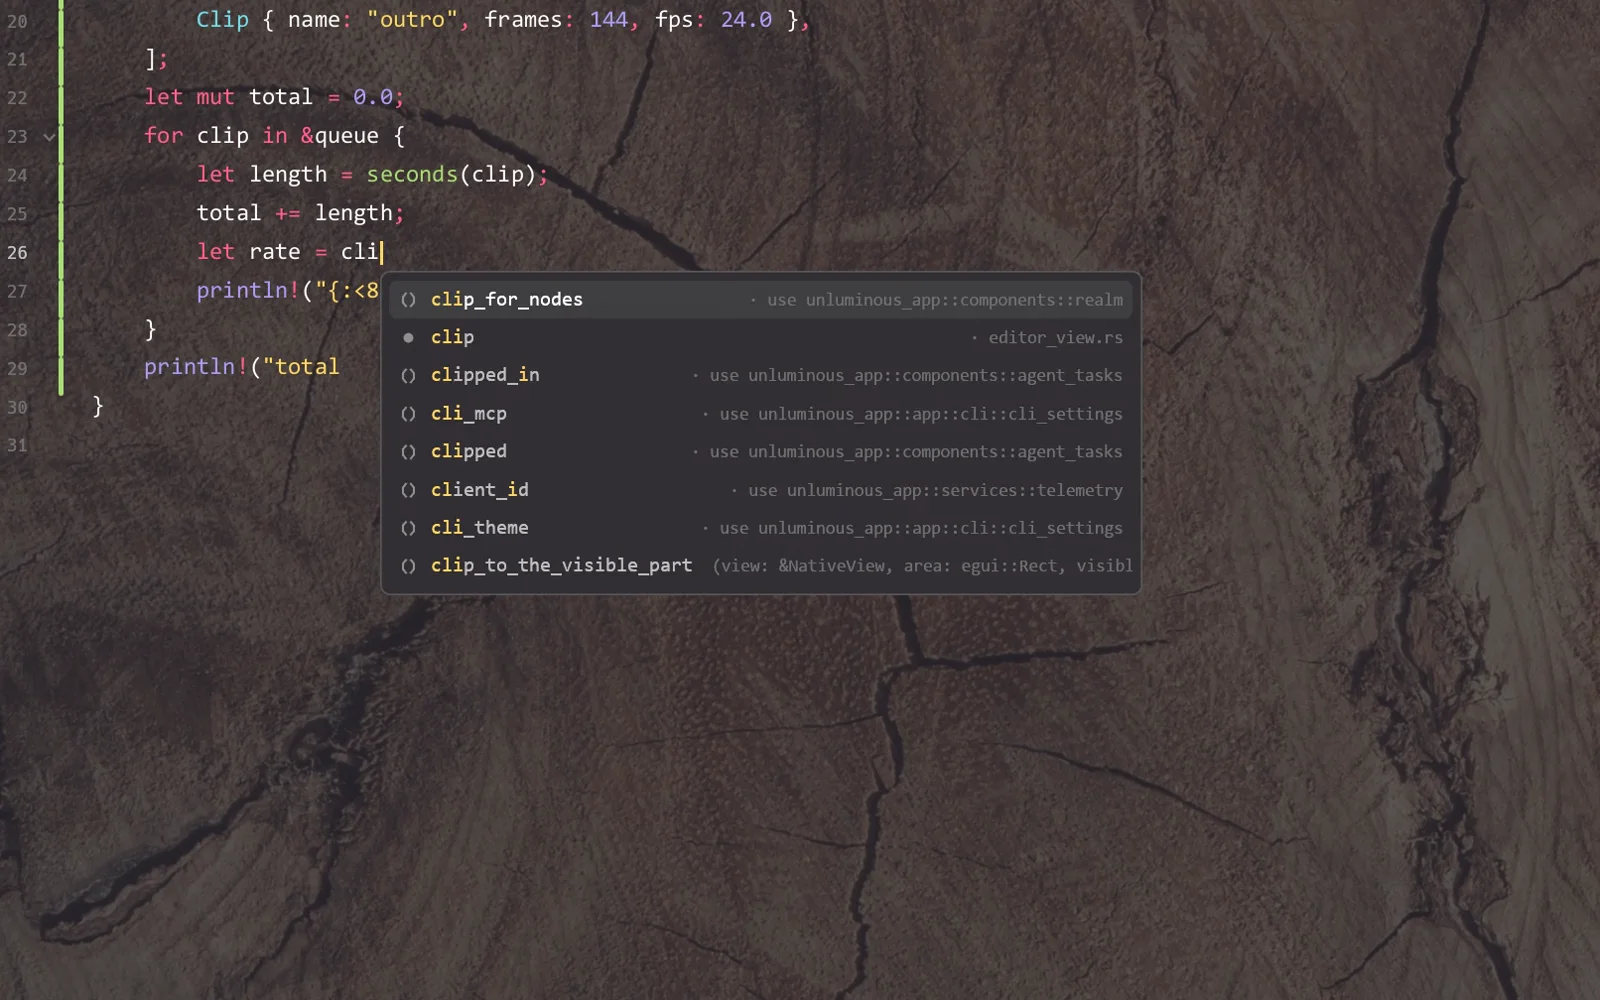Pick cli_theme from completion popup
The width and height of the screenshot is (1600, 1000).
click(761, 527)
